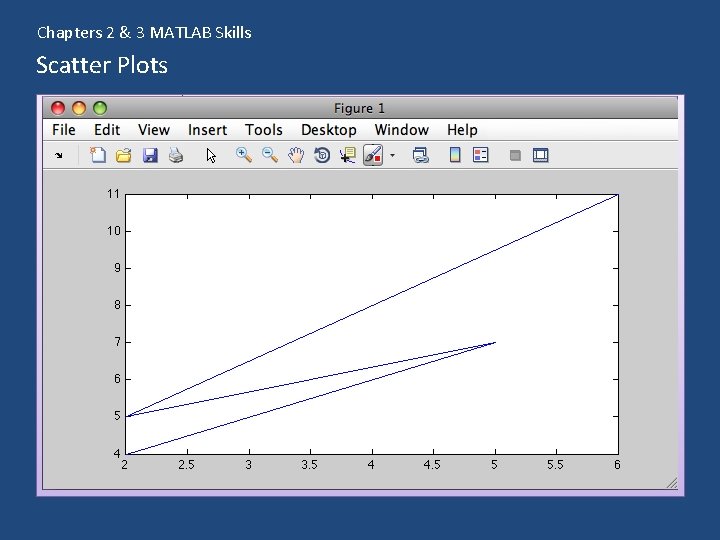The image size is (720, 540).
Task: Click the y-axis tick label 11
Action: pos(113,194)
